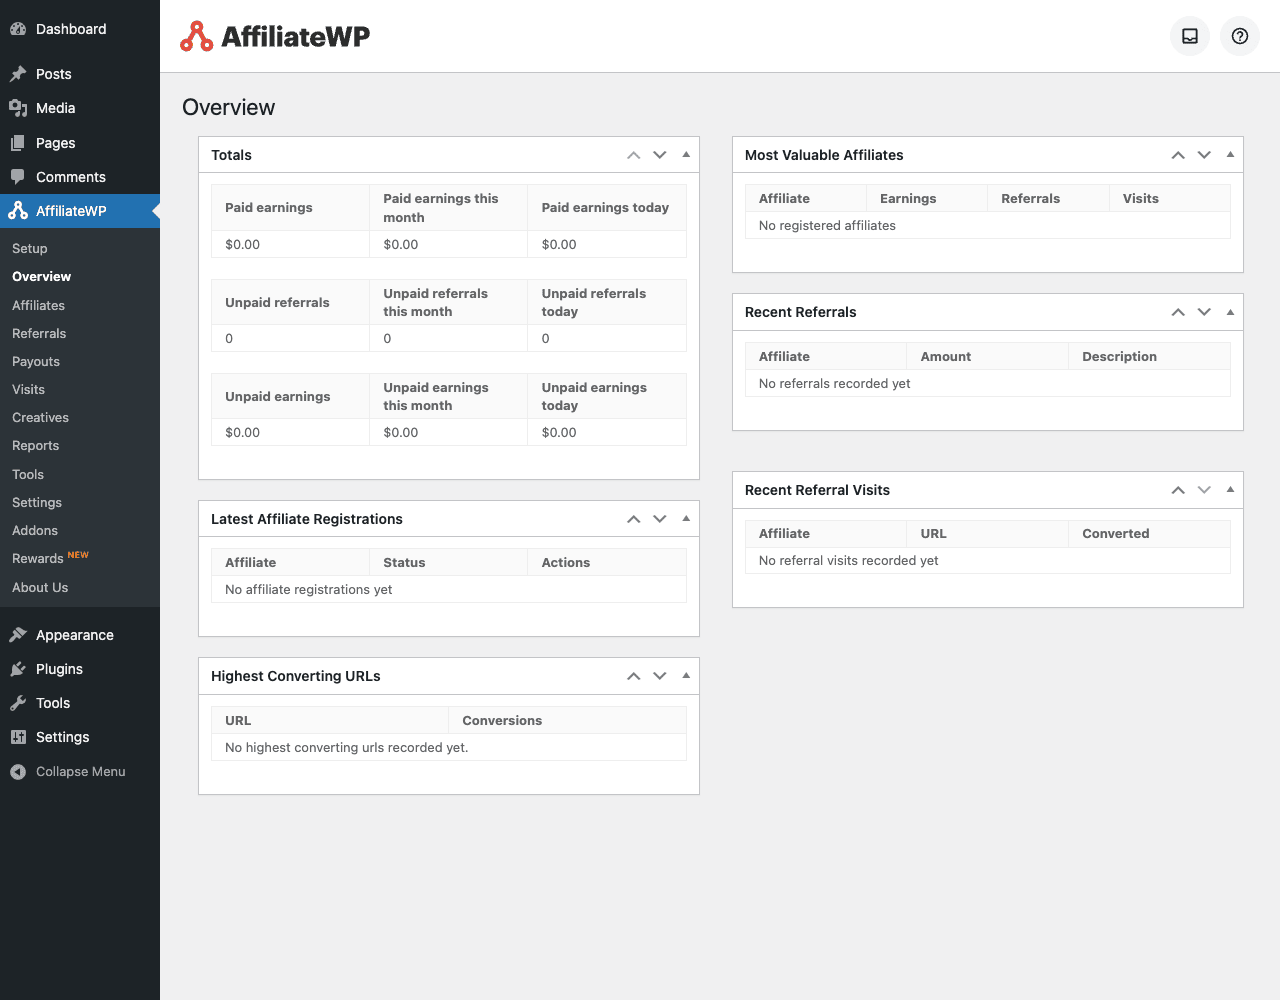Viewport: 1280px width, 1000px height.
Task: Open the Dashboard menu link
Action: (x=80, y=29)
